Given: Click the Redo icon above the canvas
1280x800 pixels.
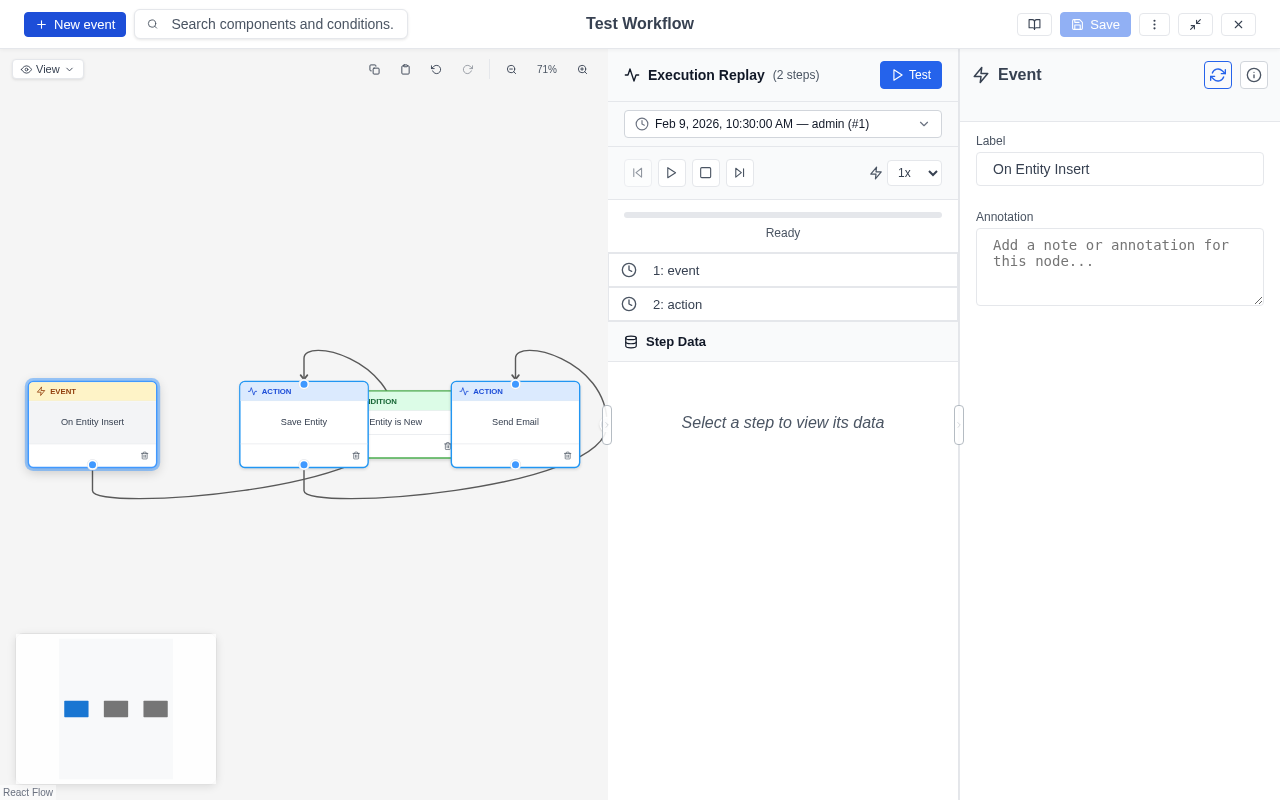Looking at the screenshot, I should coord(467,69).
